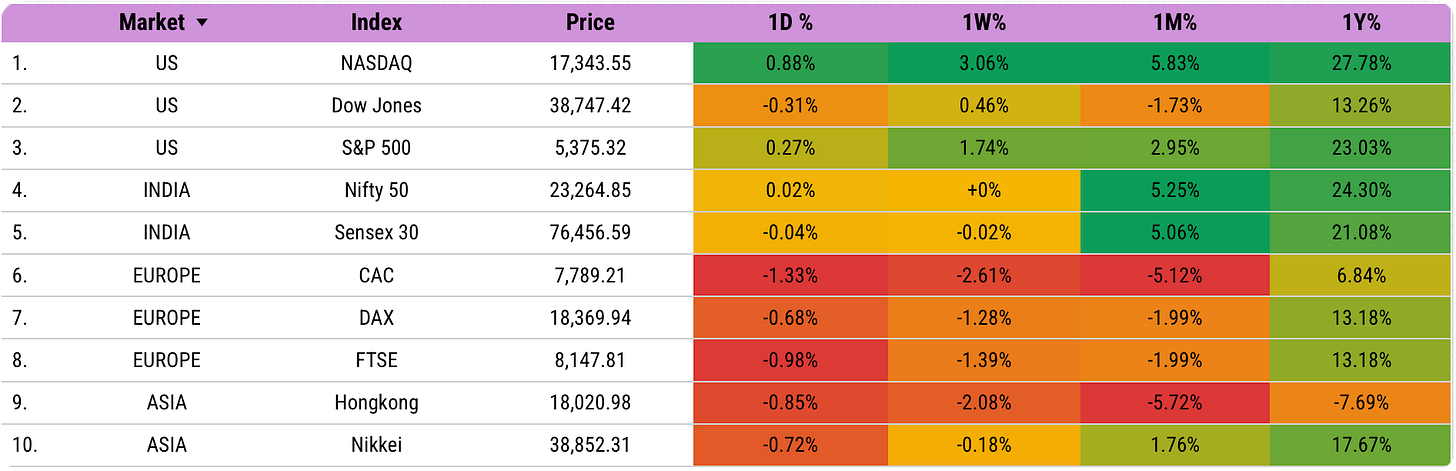Select the green NASDAQ 1Y 27.78% cell
1456x471 pixels.
(x=1363, y=63)
